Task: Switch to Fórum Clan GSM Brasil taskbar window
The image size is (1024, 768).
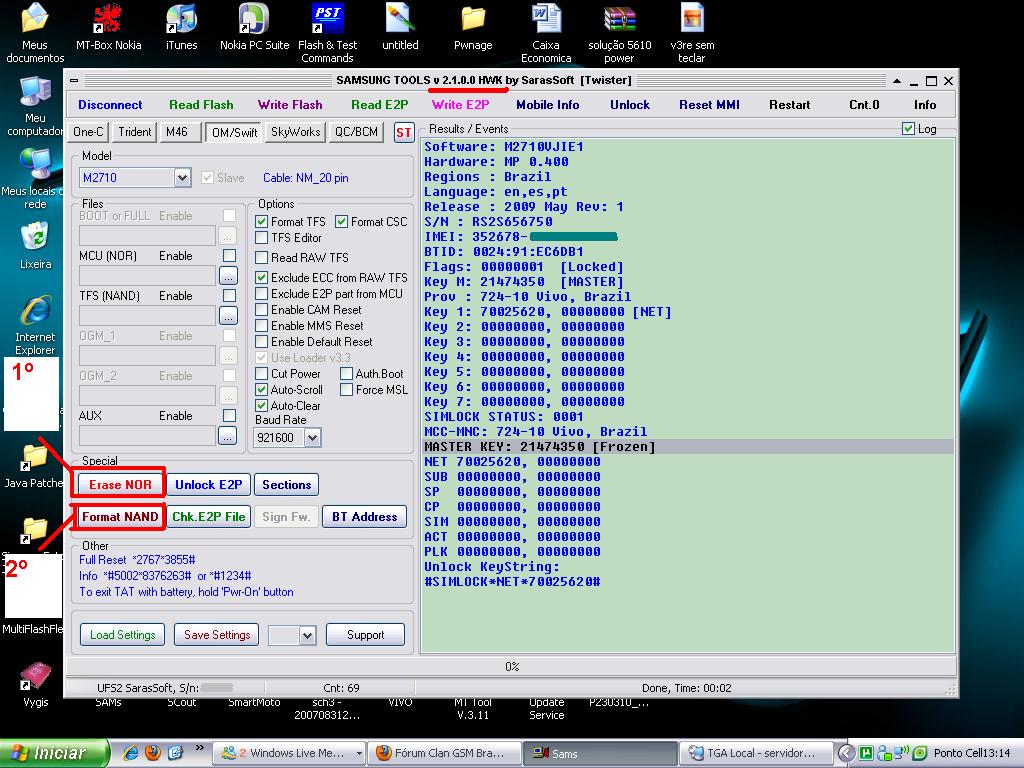Action: coord(445,754)
